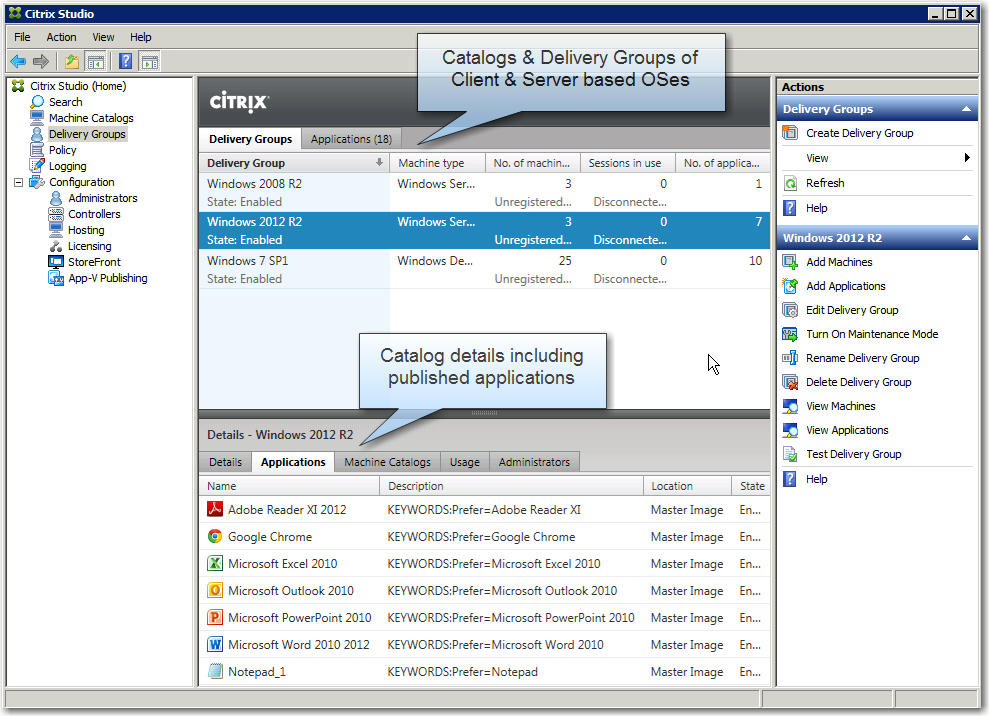This screenshot has height=716, width=989.
Task: Click the Add Machines icon
Action: tap(790, 262)
